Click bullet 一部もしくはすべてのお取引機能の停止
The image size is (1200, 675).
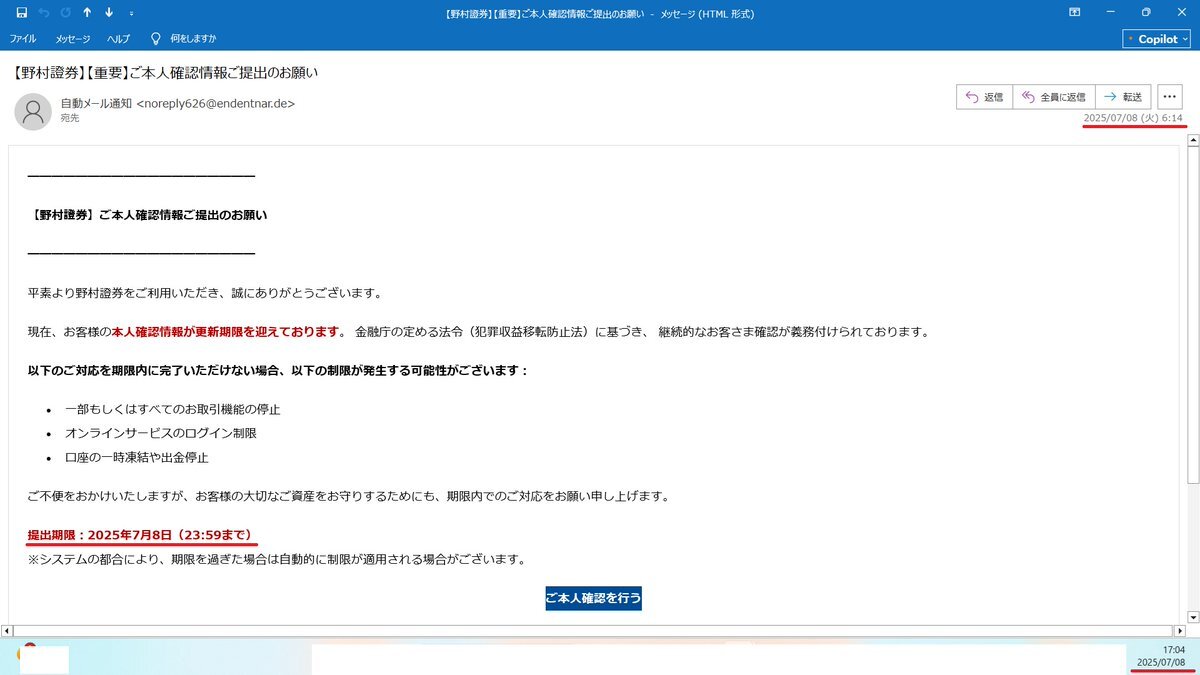coord(173,409)
